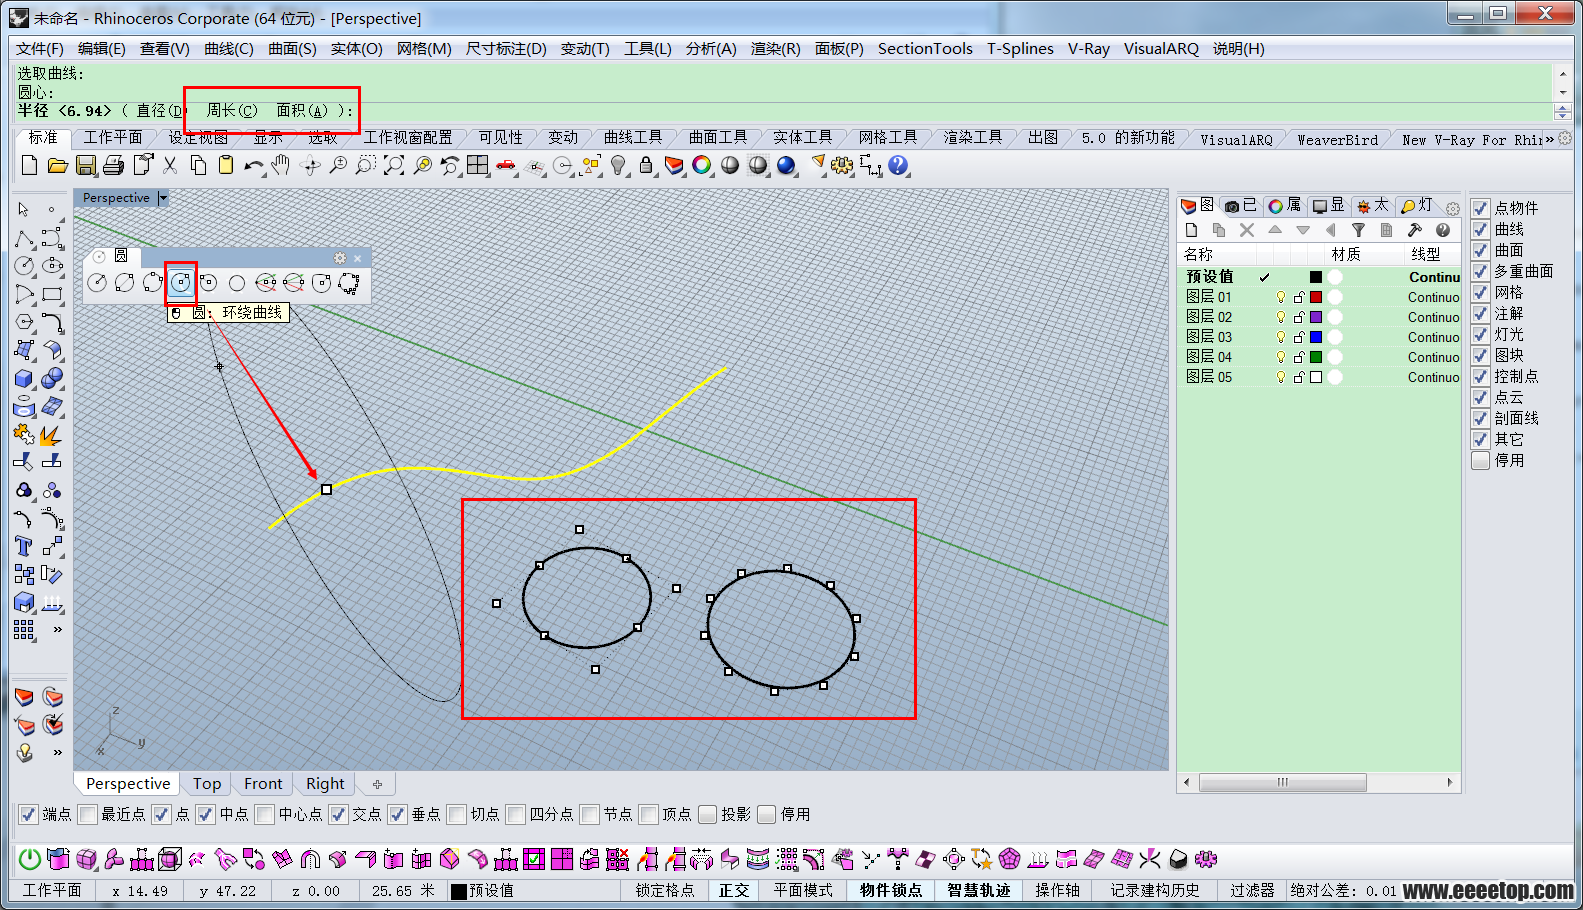
Task: Toggle the 交点 (Int) osnap checkbox
Action: point(338,814)
